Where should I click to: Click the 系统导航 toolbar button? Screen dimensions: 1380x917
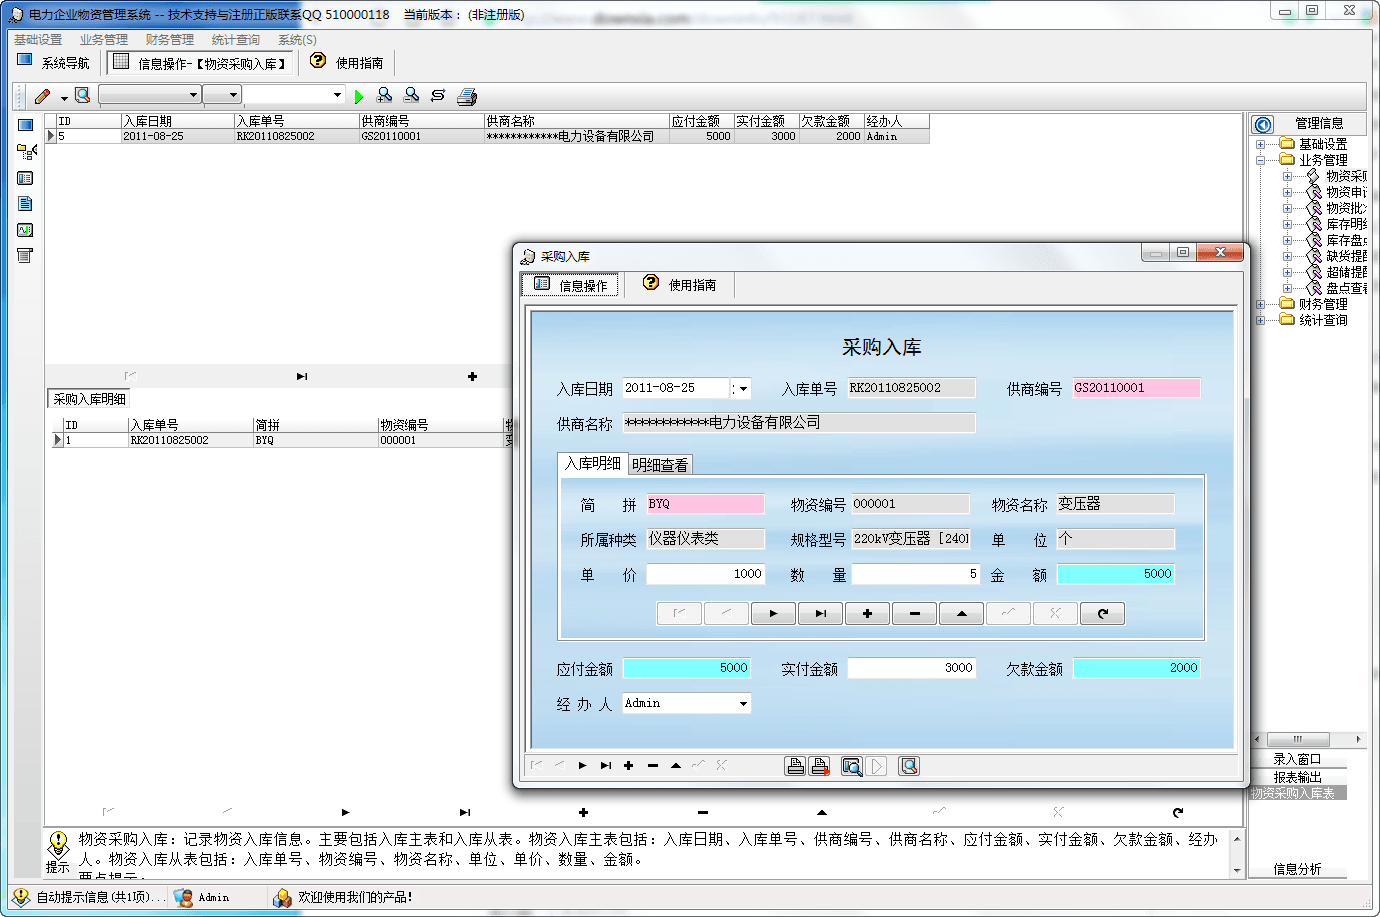(x=54, y=63)
